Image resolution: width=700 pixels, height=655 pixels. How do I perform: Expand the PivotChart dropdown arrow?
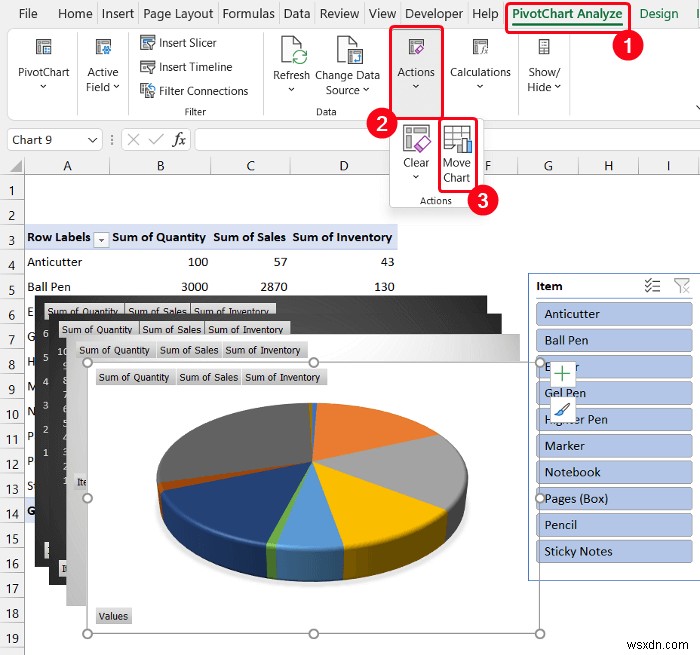[x=43, y=87]
